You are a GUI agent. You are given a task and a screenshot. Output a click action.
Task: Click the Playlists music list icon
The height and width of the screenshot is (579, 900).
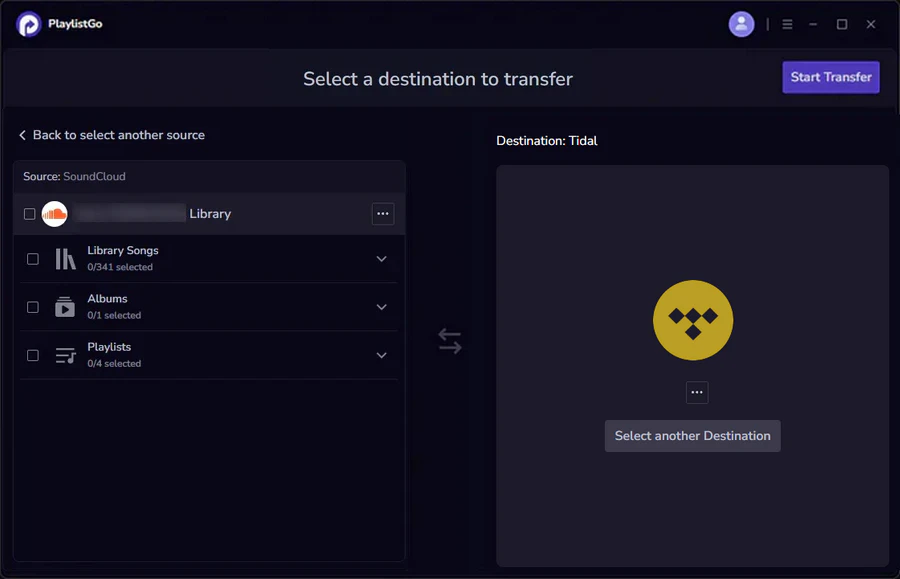pyautogui.click(x=65, y=355)
